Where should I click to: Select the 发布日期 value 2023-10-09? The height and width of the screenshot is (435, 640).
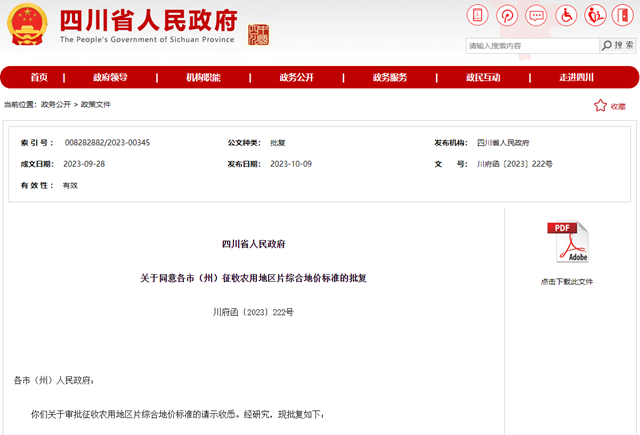click(291, 164)
